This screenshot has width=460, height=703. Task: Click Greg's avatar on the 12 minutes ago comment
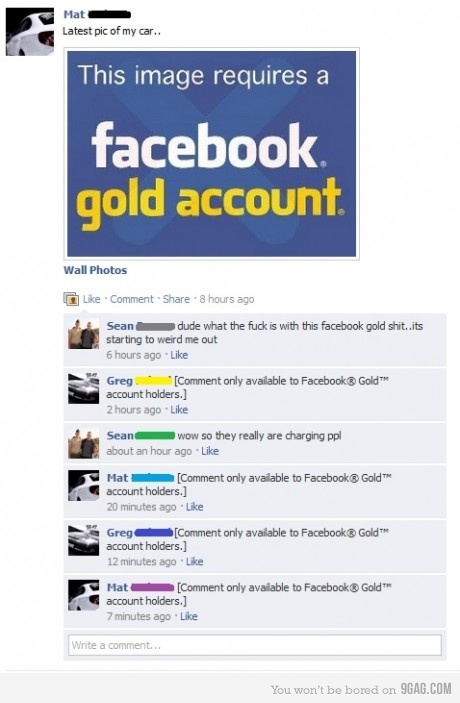pyautogui.click(x=83, y=540)
